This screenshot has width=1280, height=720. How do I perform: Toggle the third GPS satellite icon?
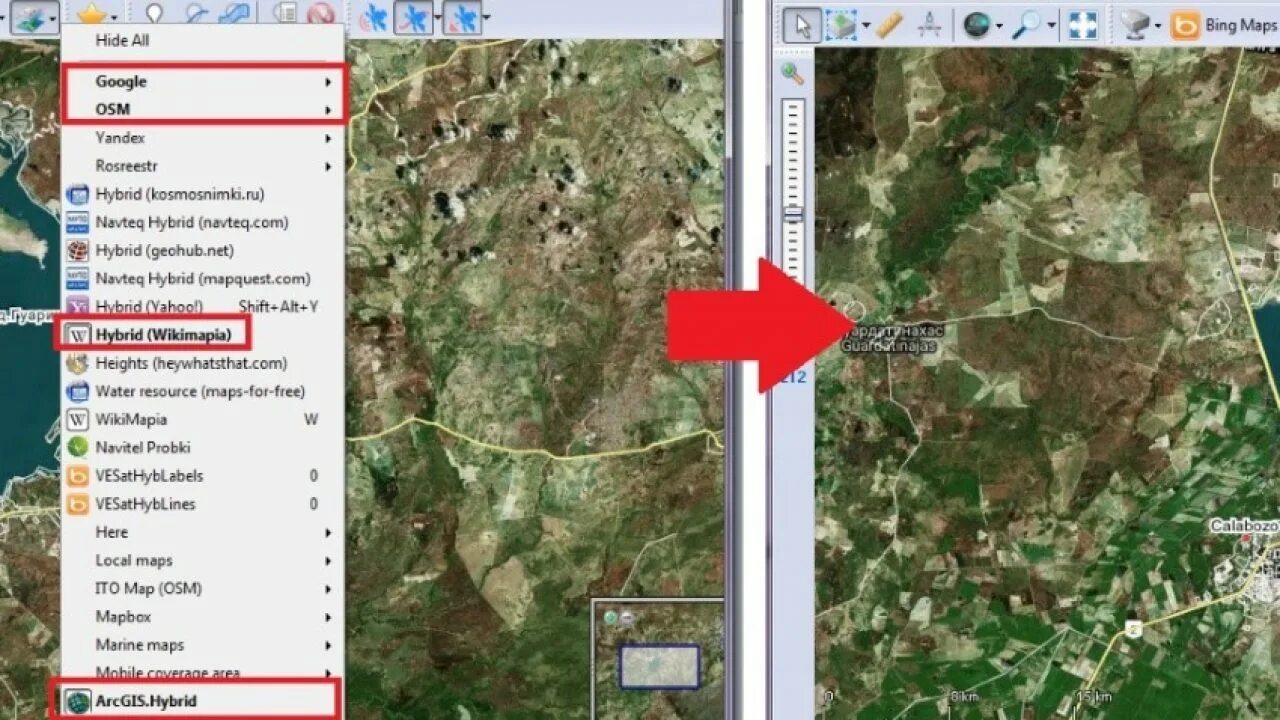pos(461,17)
